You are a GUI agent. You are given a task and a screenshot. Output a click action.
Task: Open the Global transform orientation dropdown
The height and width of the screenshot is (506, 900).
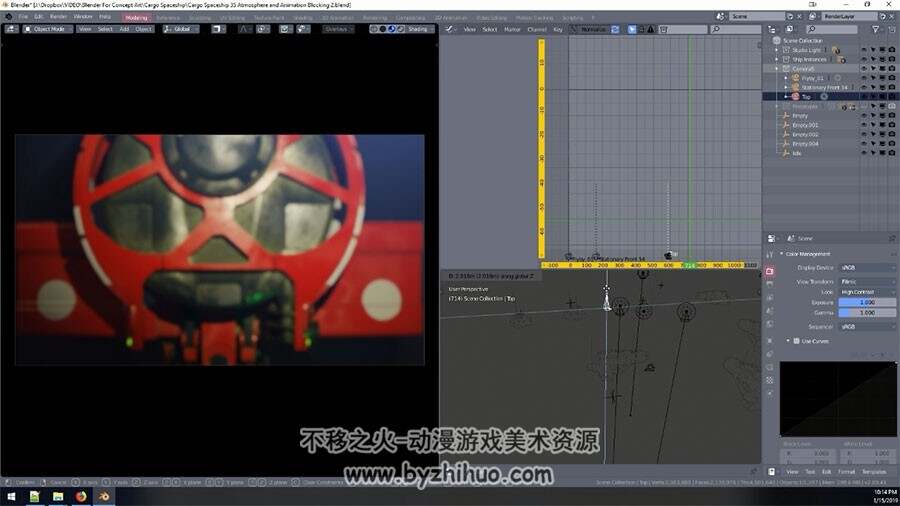(x=181, y=29)
